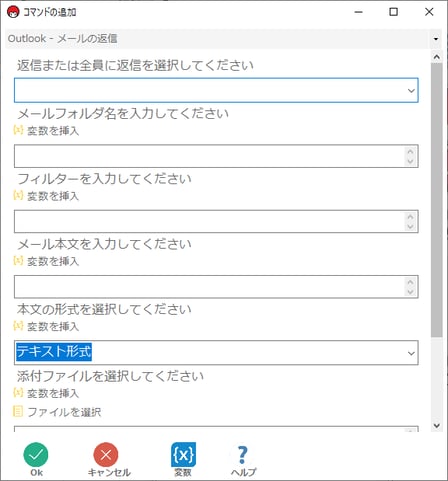Click the scrollbar up arrow
This screenshot has height=481, width=448.
point(437,57)
